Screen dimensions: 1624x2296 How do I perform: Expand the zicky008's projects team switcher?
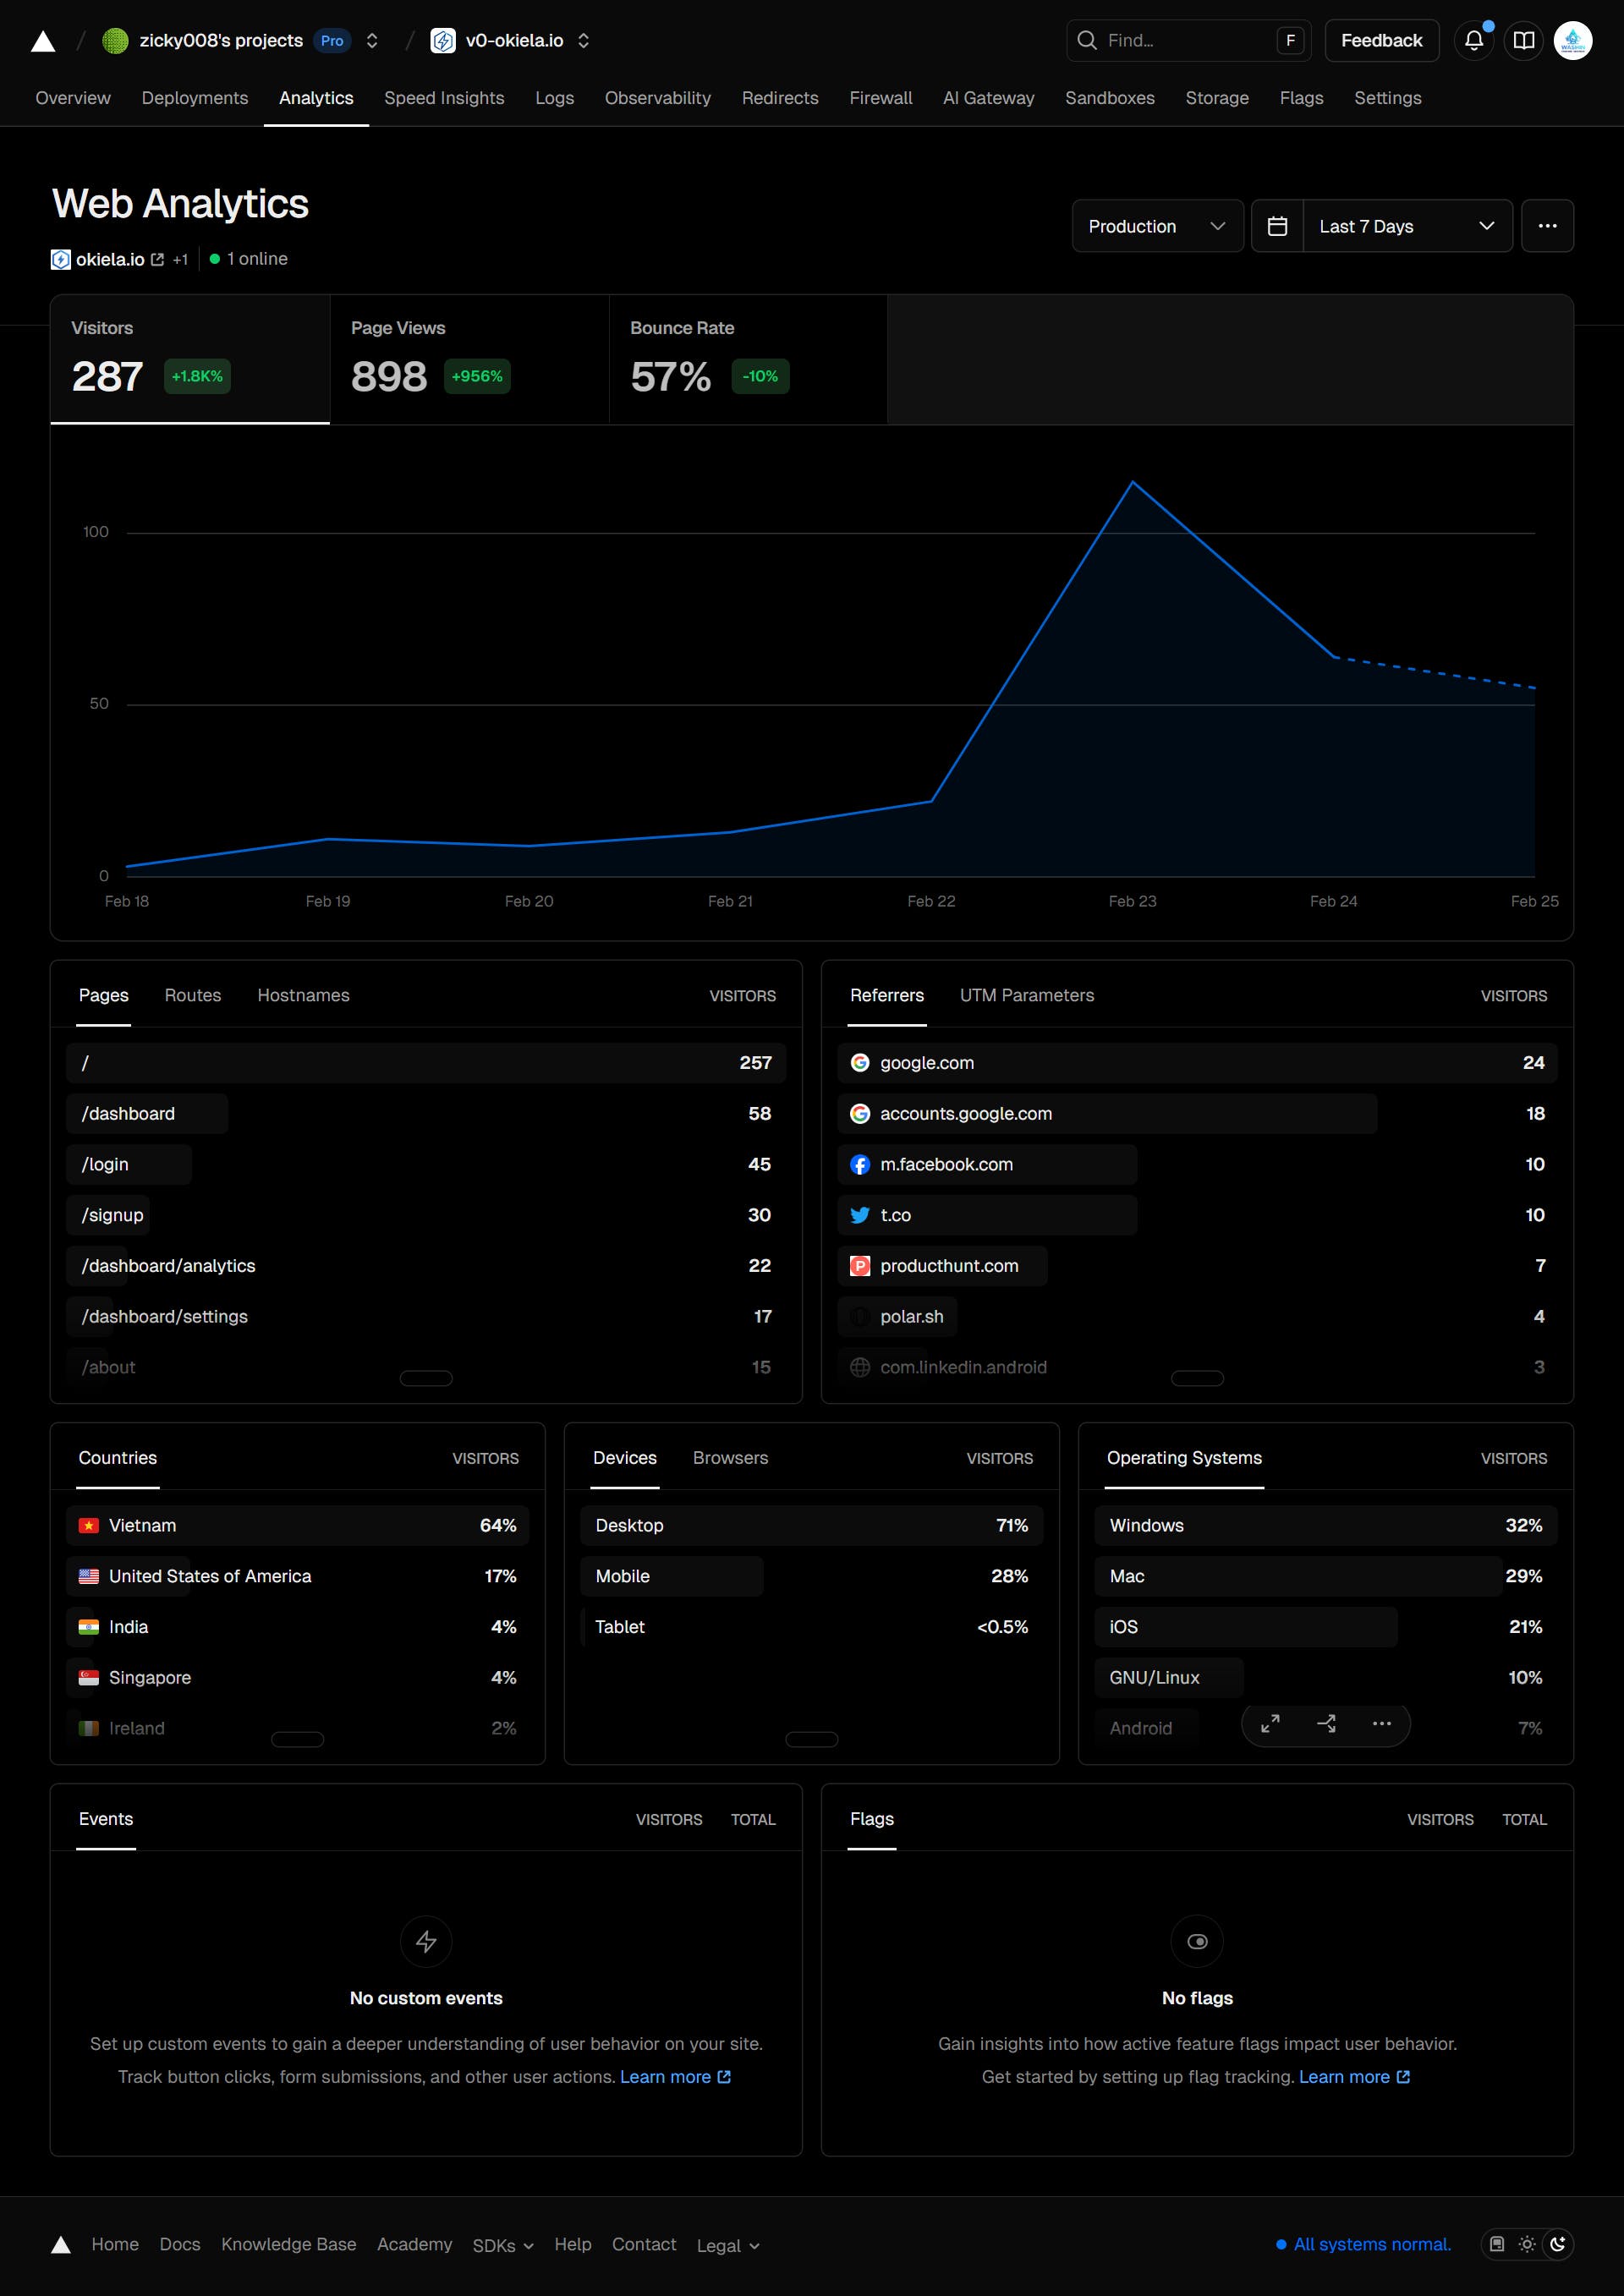(x=372, y=41)
